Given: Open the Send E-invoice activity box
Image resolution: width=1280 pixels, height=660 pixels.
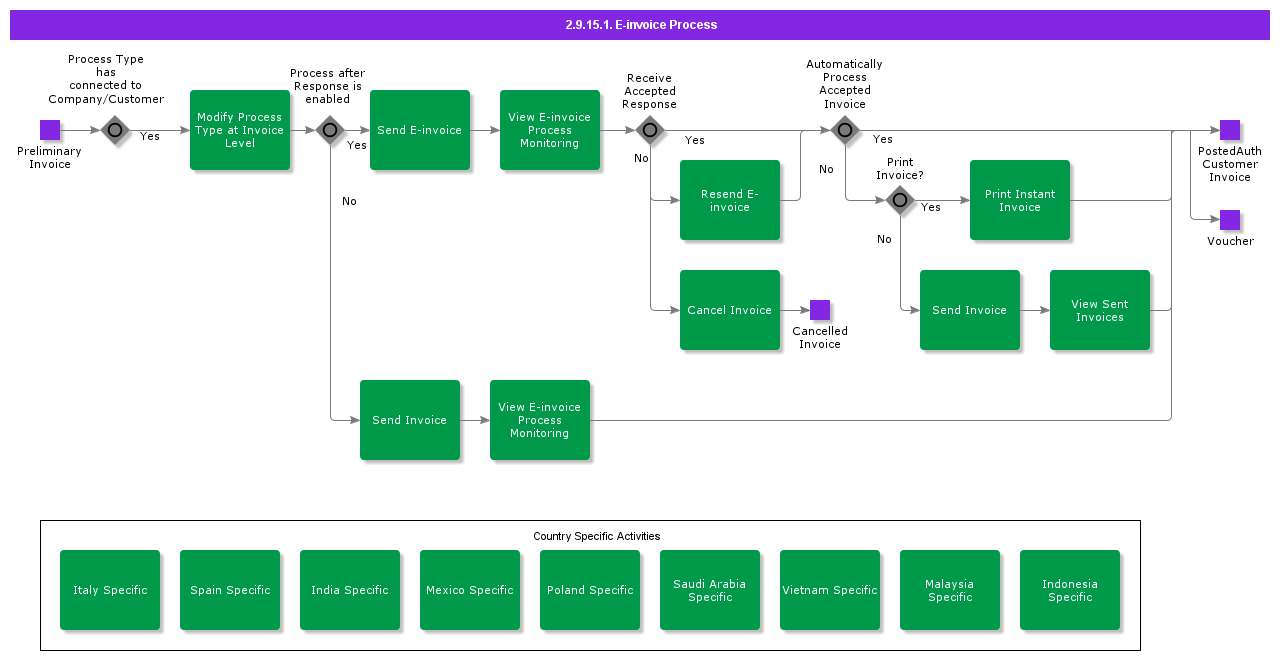Looking at the screenshot, I should pos(420,130).
